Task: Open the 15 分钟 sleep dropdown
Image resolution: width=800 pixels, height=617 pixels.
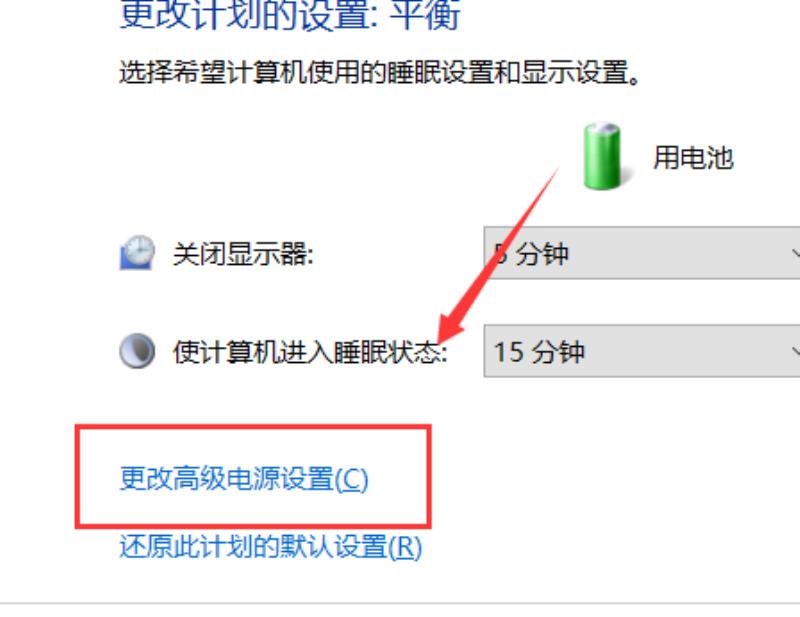Action: pos(642,351)
